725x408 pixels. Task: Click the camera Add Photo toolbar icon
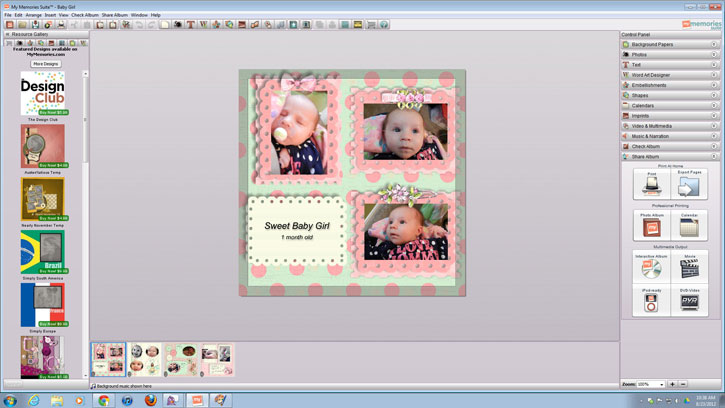(178, 25)
